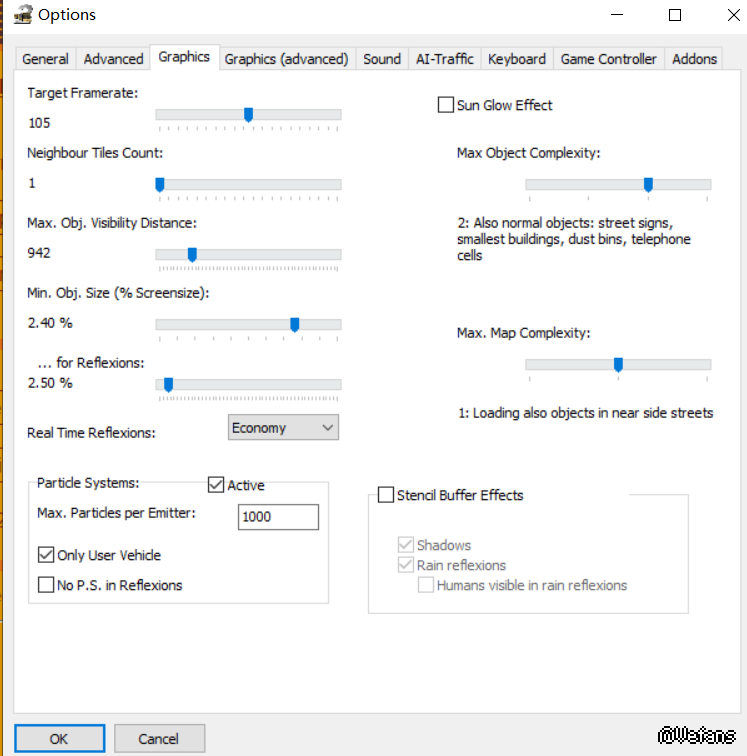Viewport: 747px width, 756px height.
Task: Minimize the Options window
Action: [x=617, y=15]
